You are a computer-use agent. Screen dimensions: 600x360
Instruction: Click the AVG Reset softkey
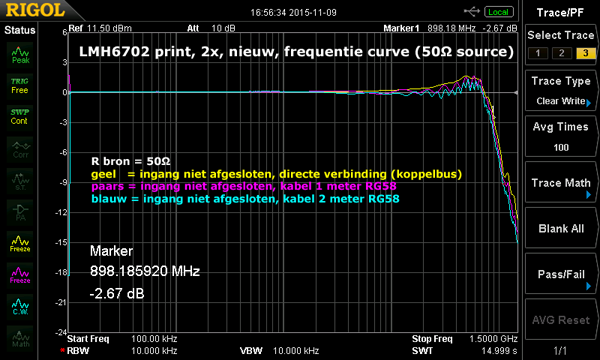point(561,320)
